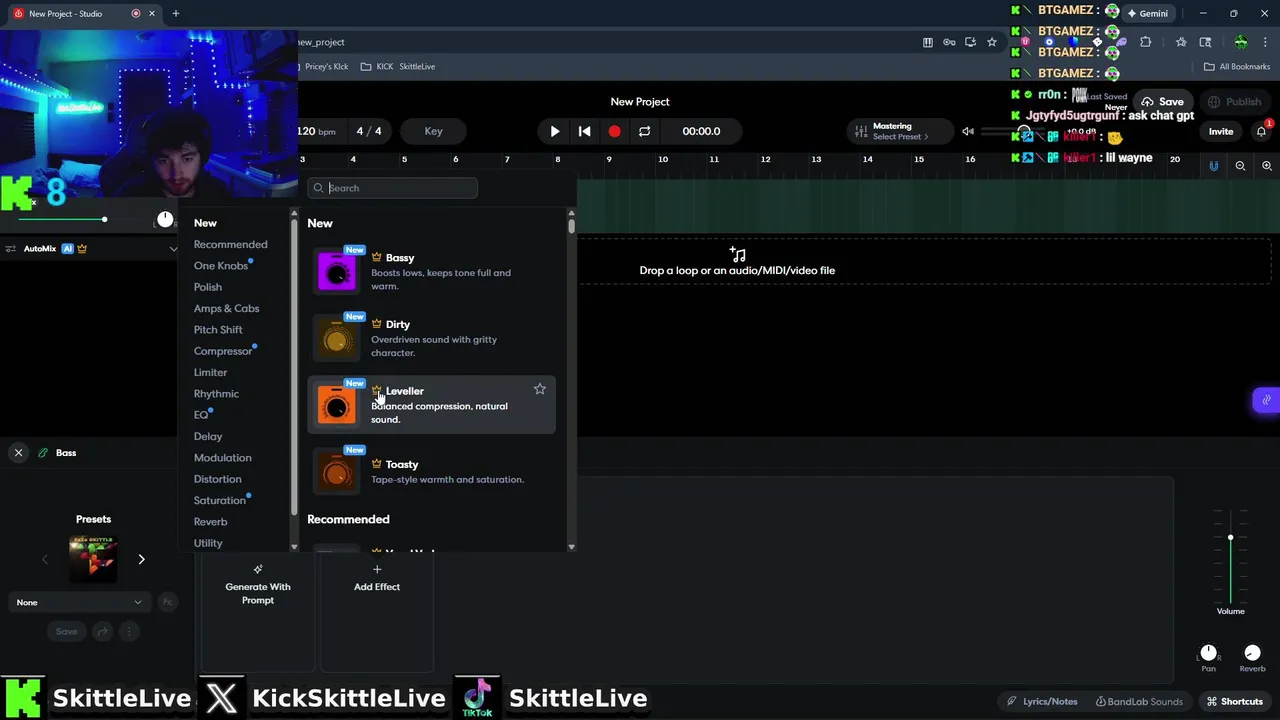1280x720 pixels.
Task: Click the Bass instrument leaf icon
Action: pos(43,453)
